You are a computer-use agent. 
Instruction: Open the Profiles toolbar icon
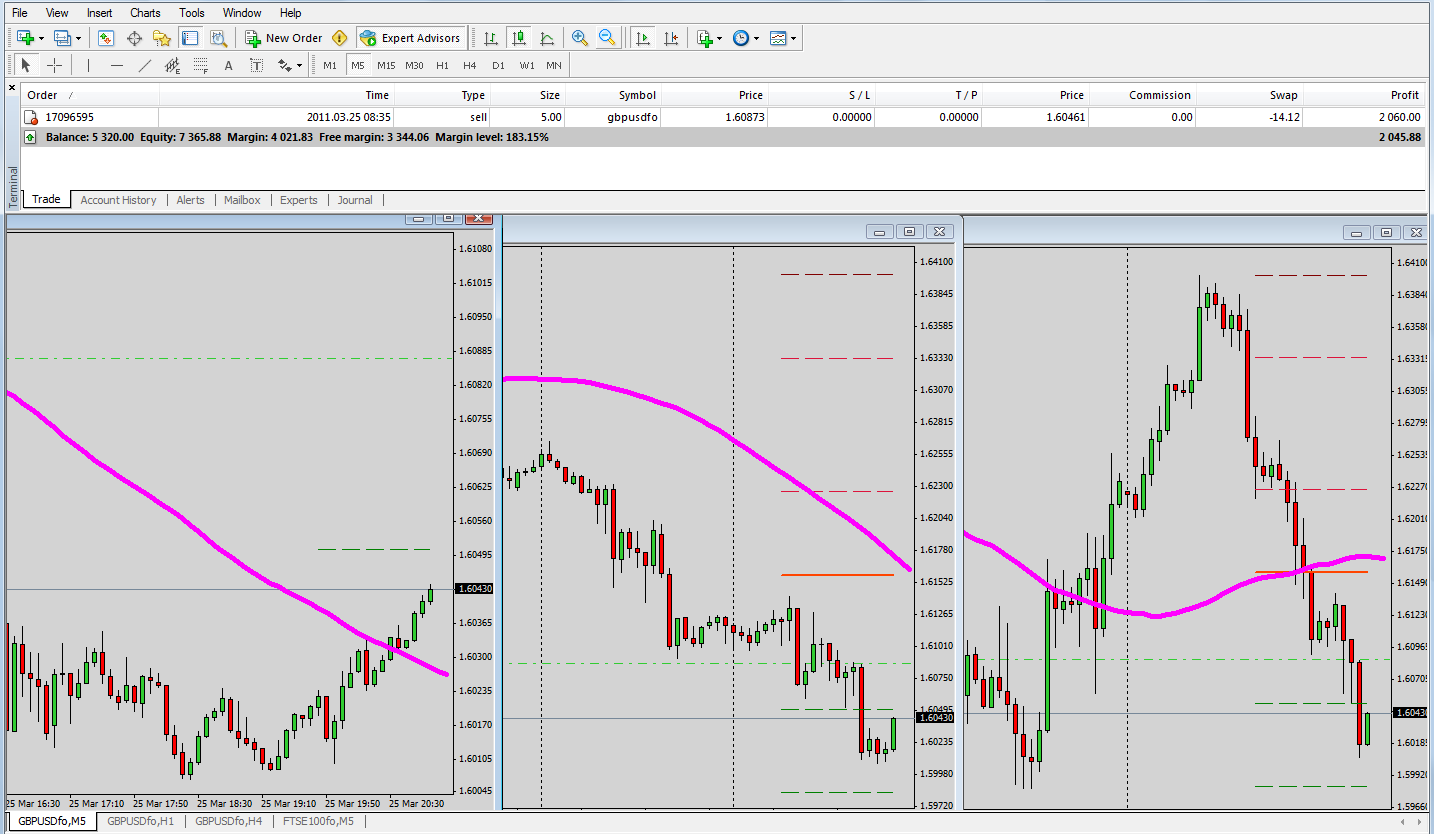click(62, 38)
